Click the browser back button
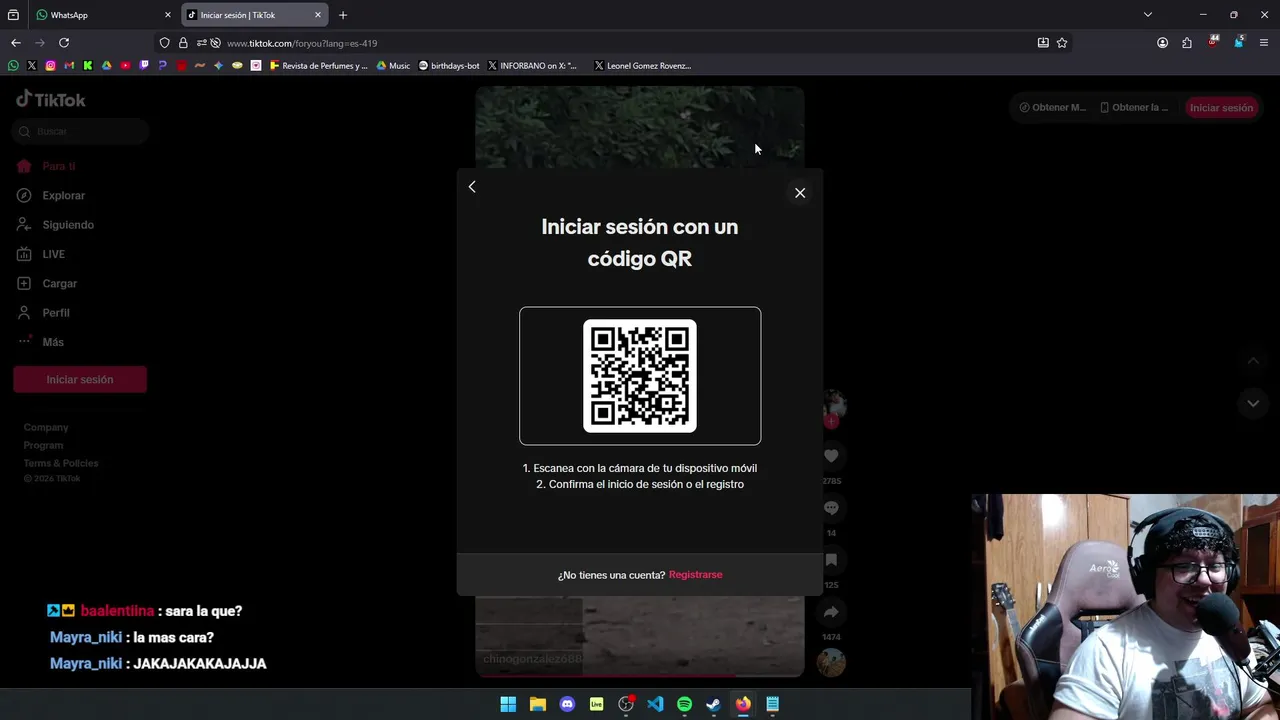Image resolution: width=1280 pixels, height=720 pixels. coord(16,43)
